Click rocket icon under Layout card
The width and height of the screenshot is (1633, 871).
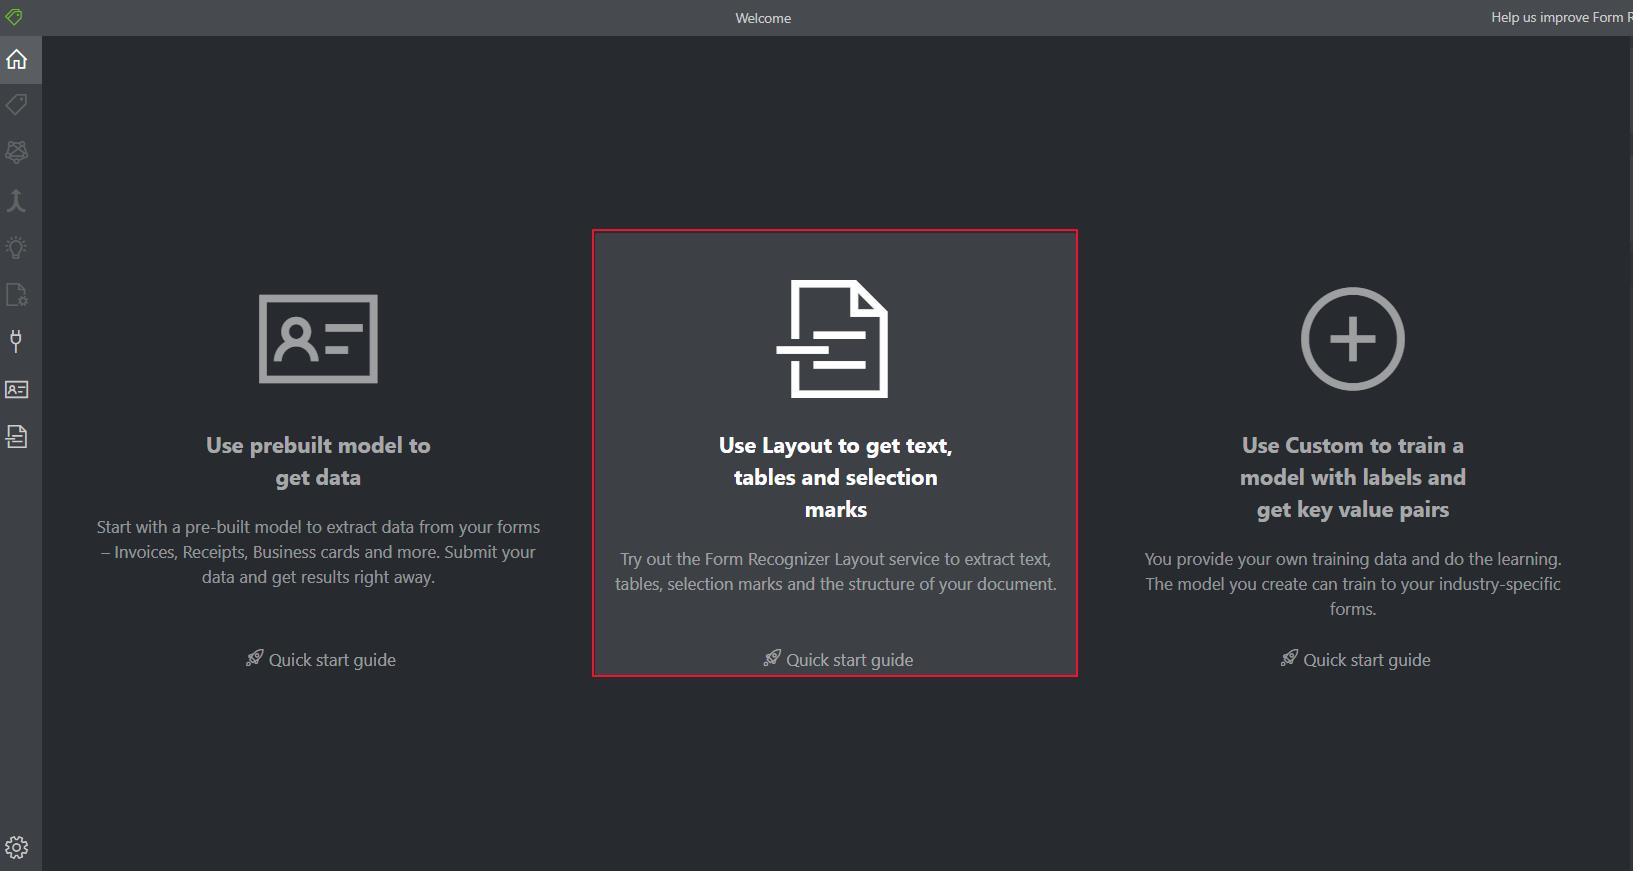coord(772,658)
